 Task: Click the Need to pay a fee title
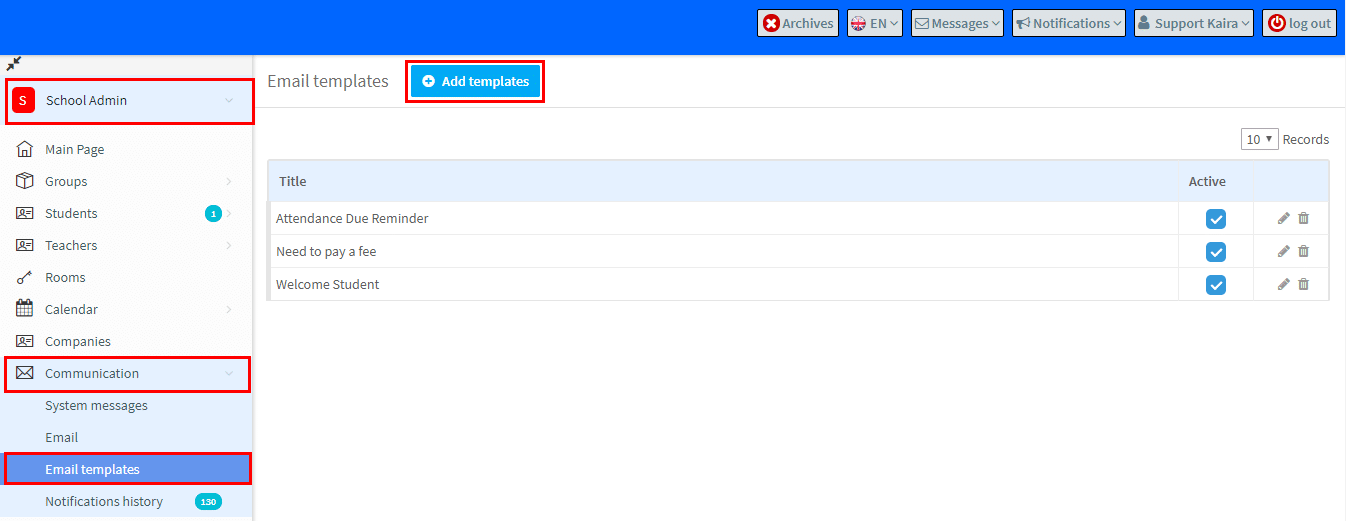(x=326, y=251)
